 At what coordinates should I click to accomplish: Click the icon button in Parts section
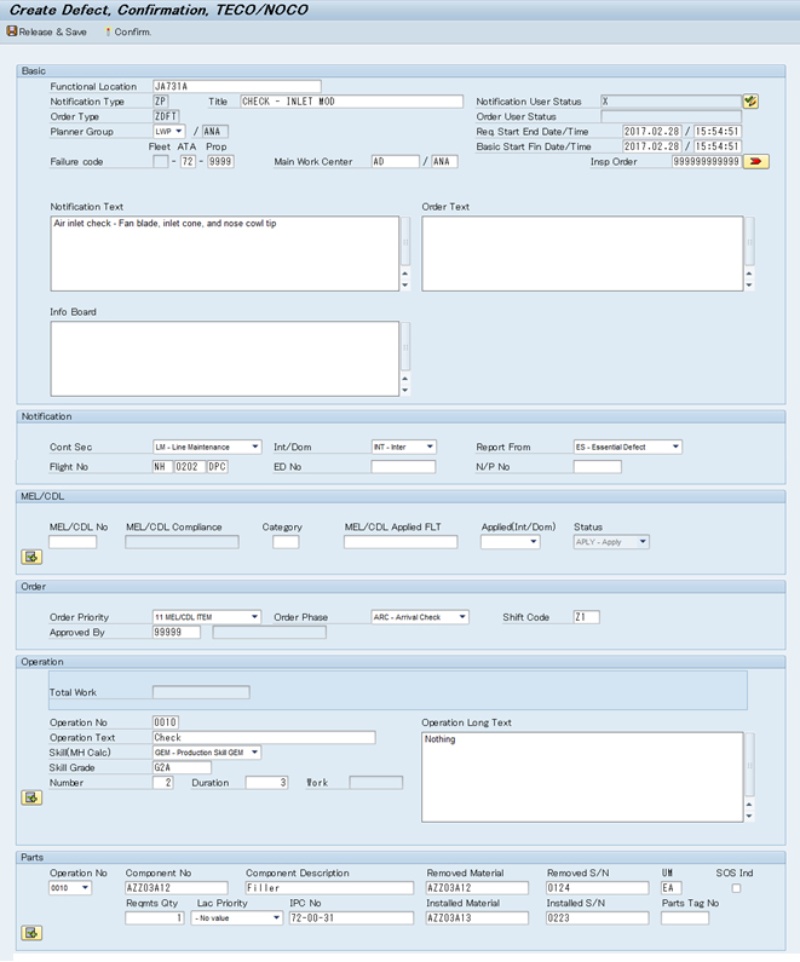pos(32,933)
